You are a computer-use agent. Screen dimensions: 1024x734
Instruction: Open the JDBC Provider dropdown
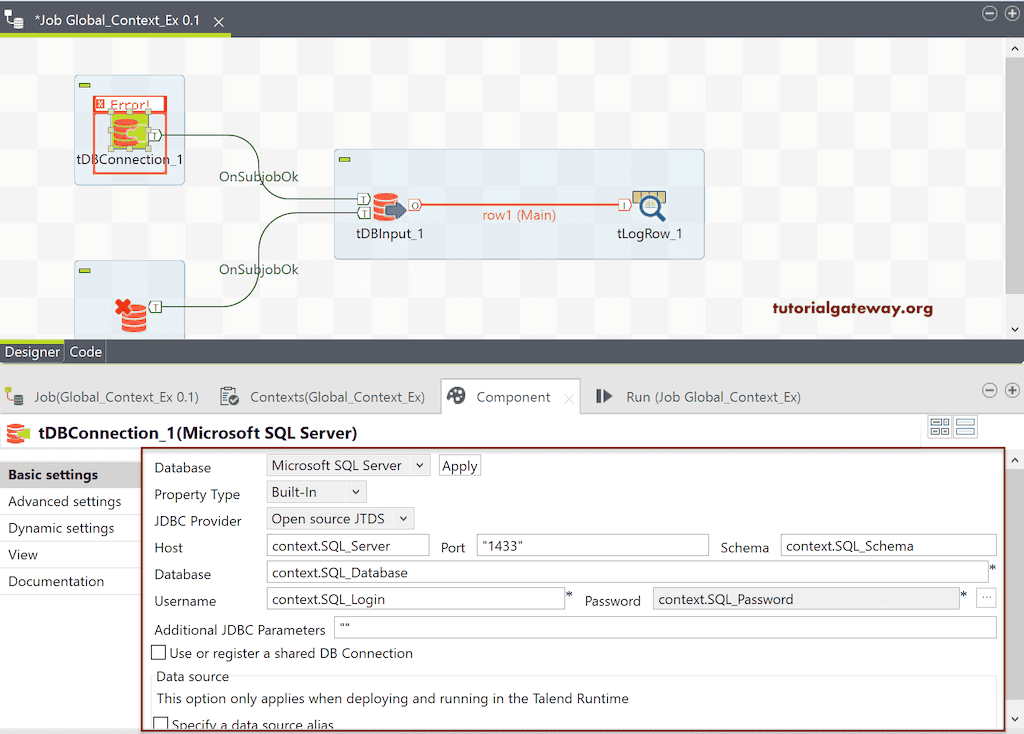[341, 518]
